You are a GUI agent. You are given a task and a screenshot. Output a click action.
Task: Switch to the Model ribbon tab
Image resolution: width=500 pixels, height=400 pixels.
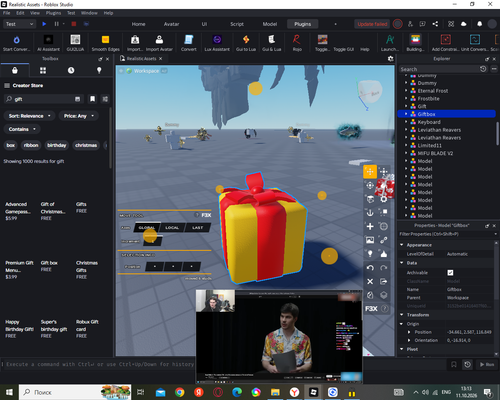coord(270,24)
